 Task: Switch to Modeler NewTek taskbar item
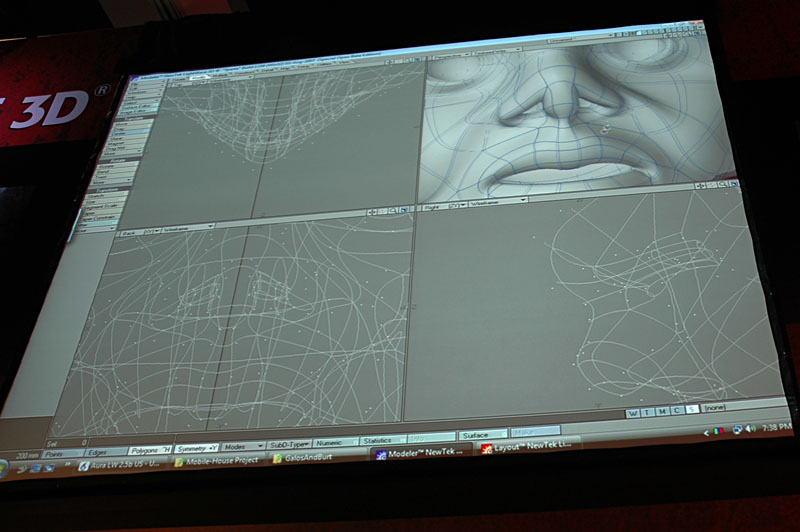[x=421, y=452]
